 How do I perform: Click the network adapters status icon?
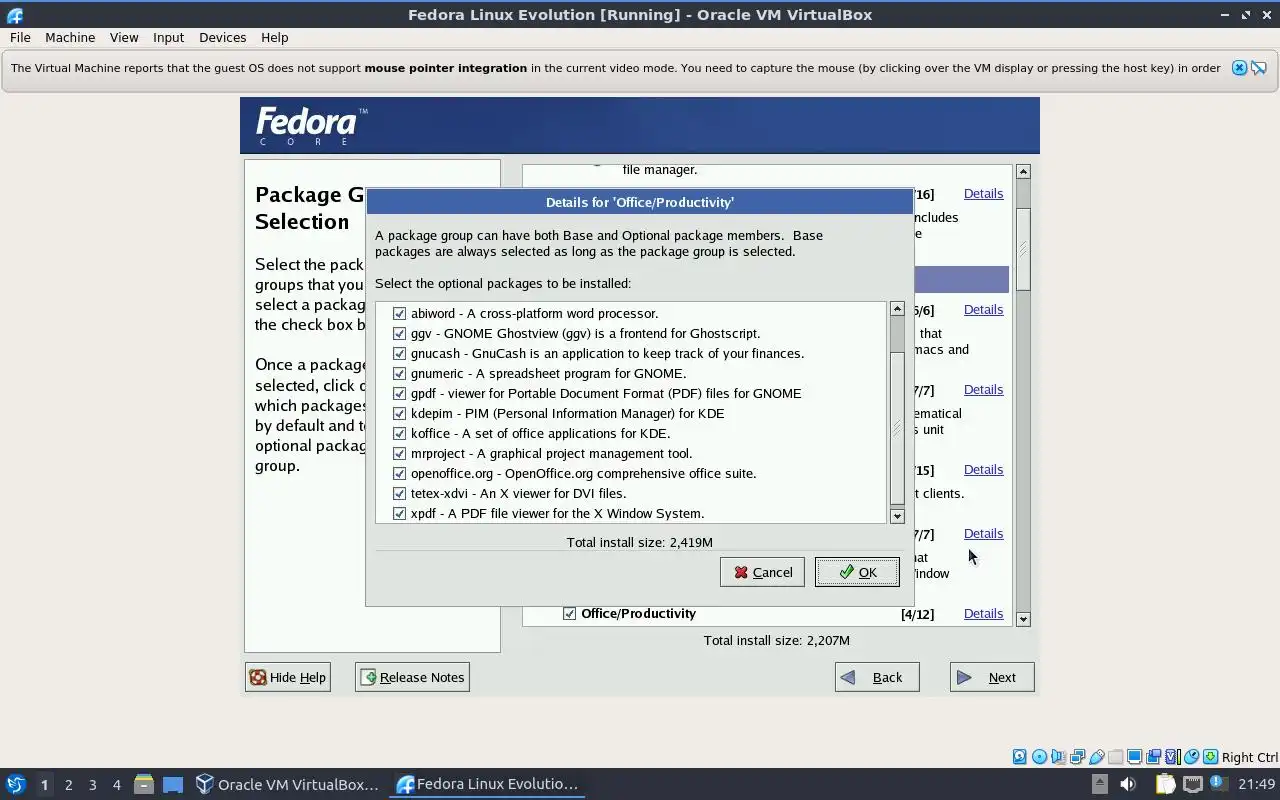(x=1077, y=757)
